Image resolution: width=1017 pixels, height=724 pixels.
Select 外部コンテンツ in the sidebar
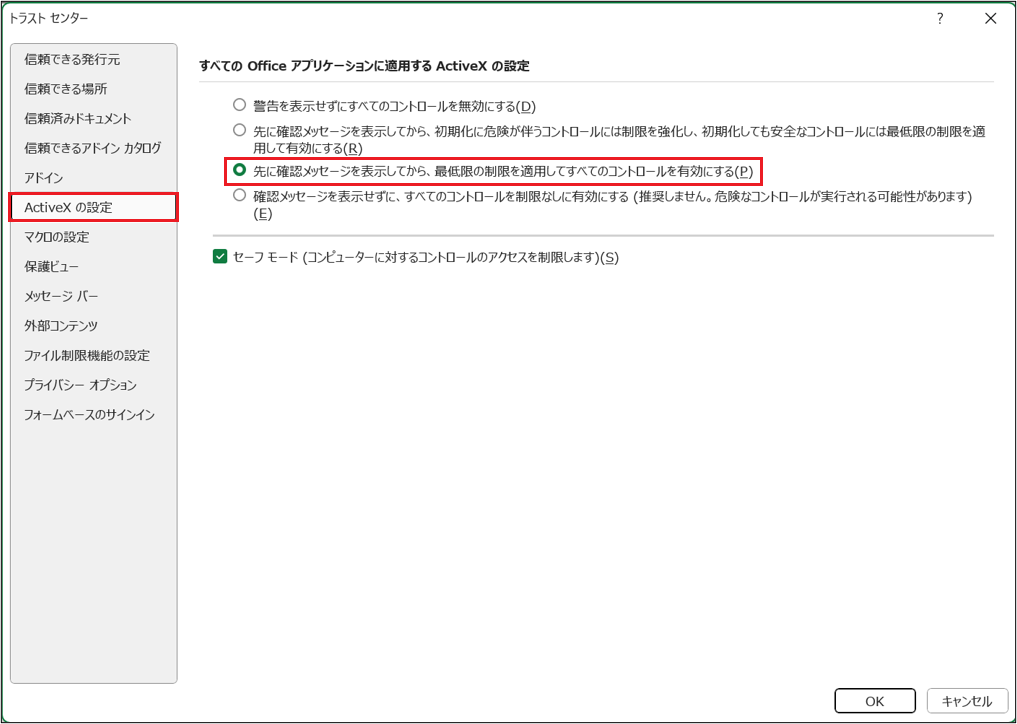(56, 325)
